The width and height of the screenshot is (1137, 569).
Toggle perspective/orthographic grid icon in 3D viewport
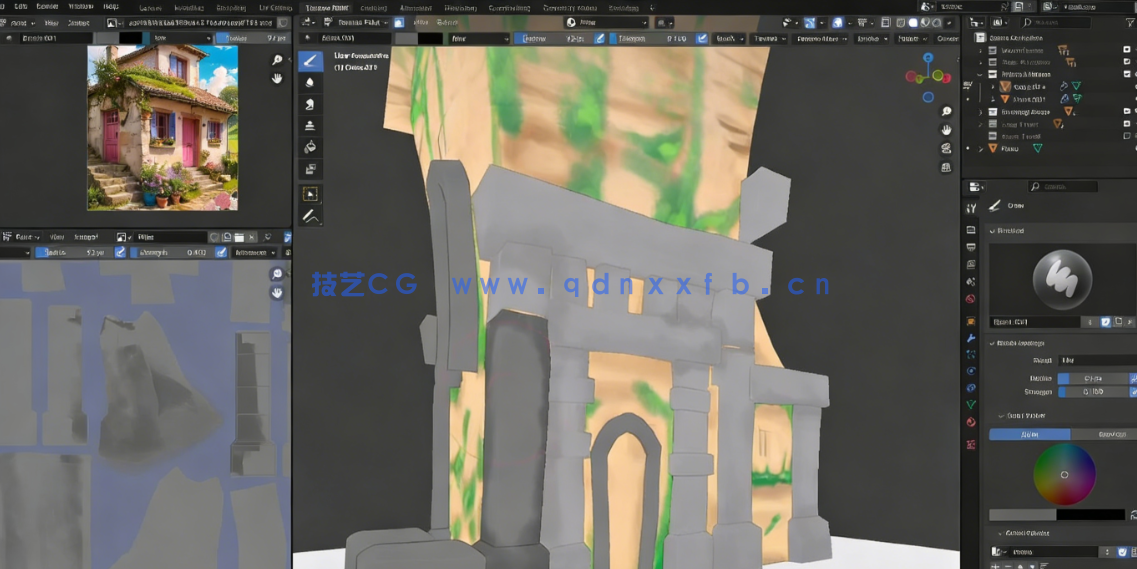point(946,167)
